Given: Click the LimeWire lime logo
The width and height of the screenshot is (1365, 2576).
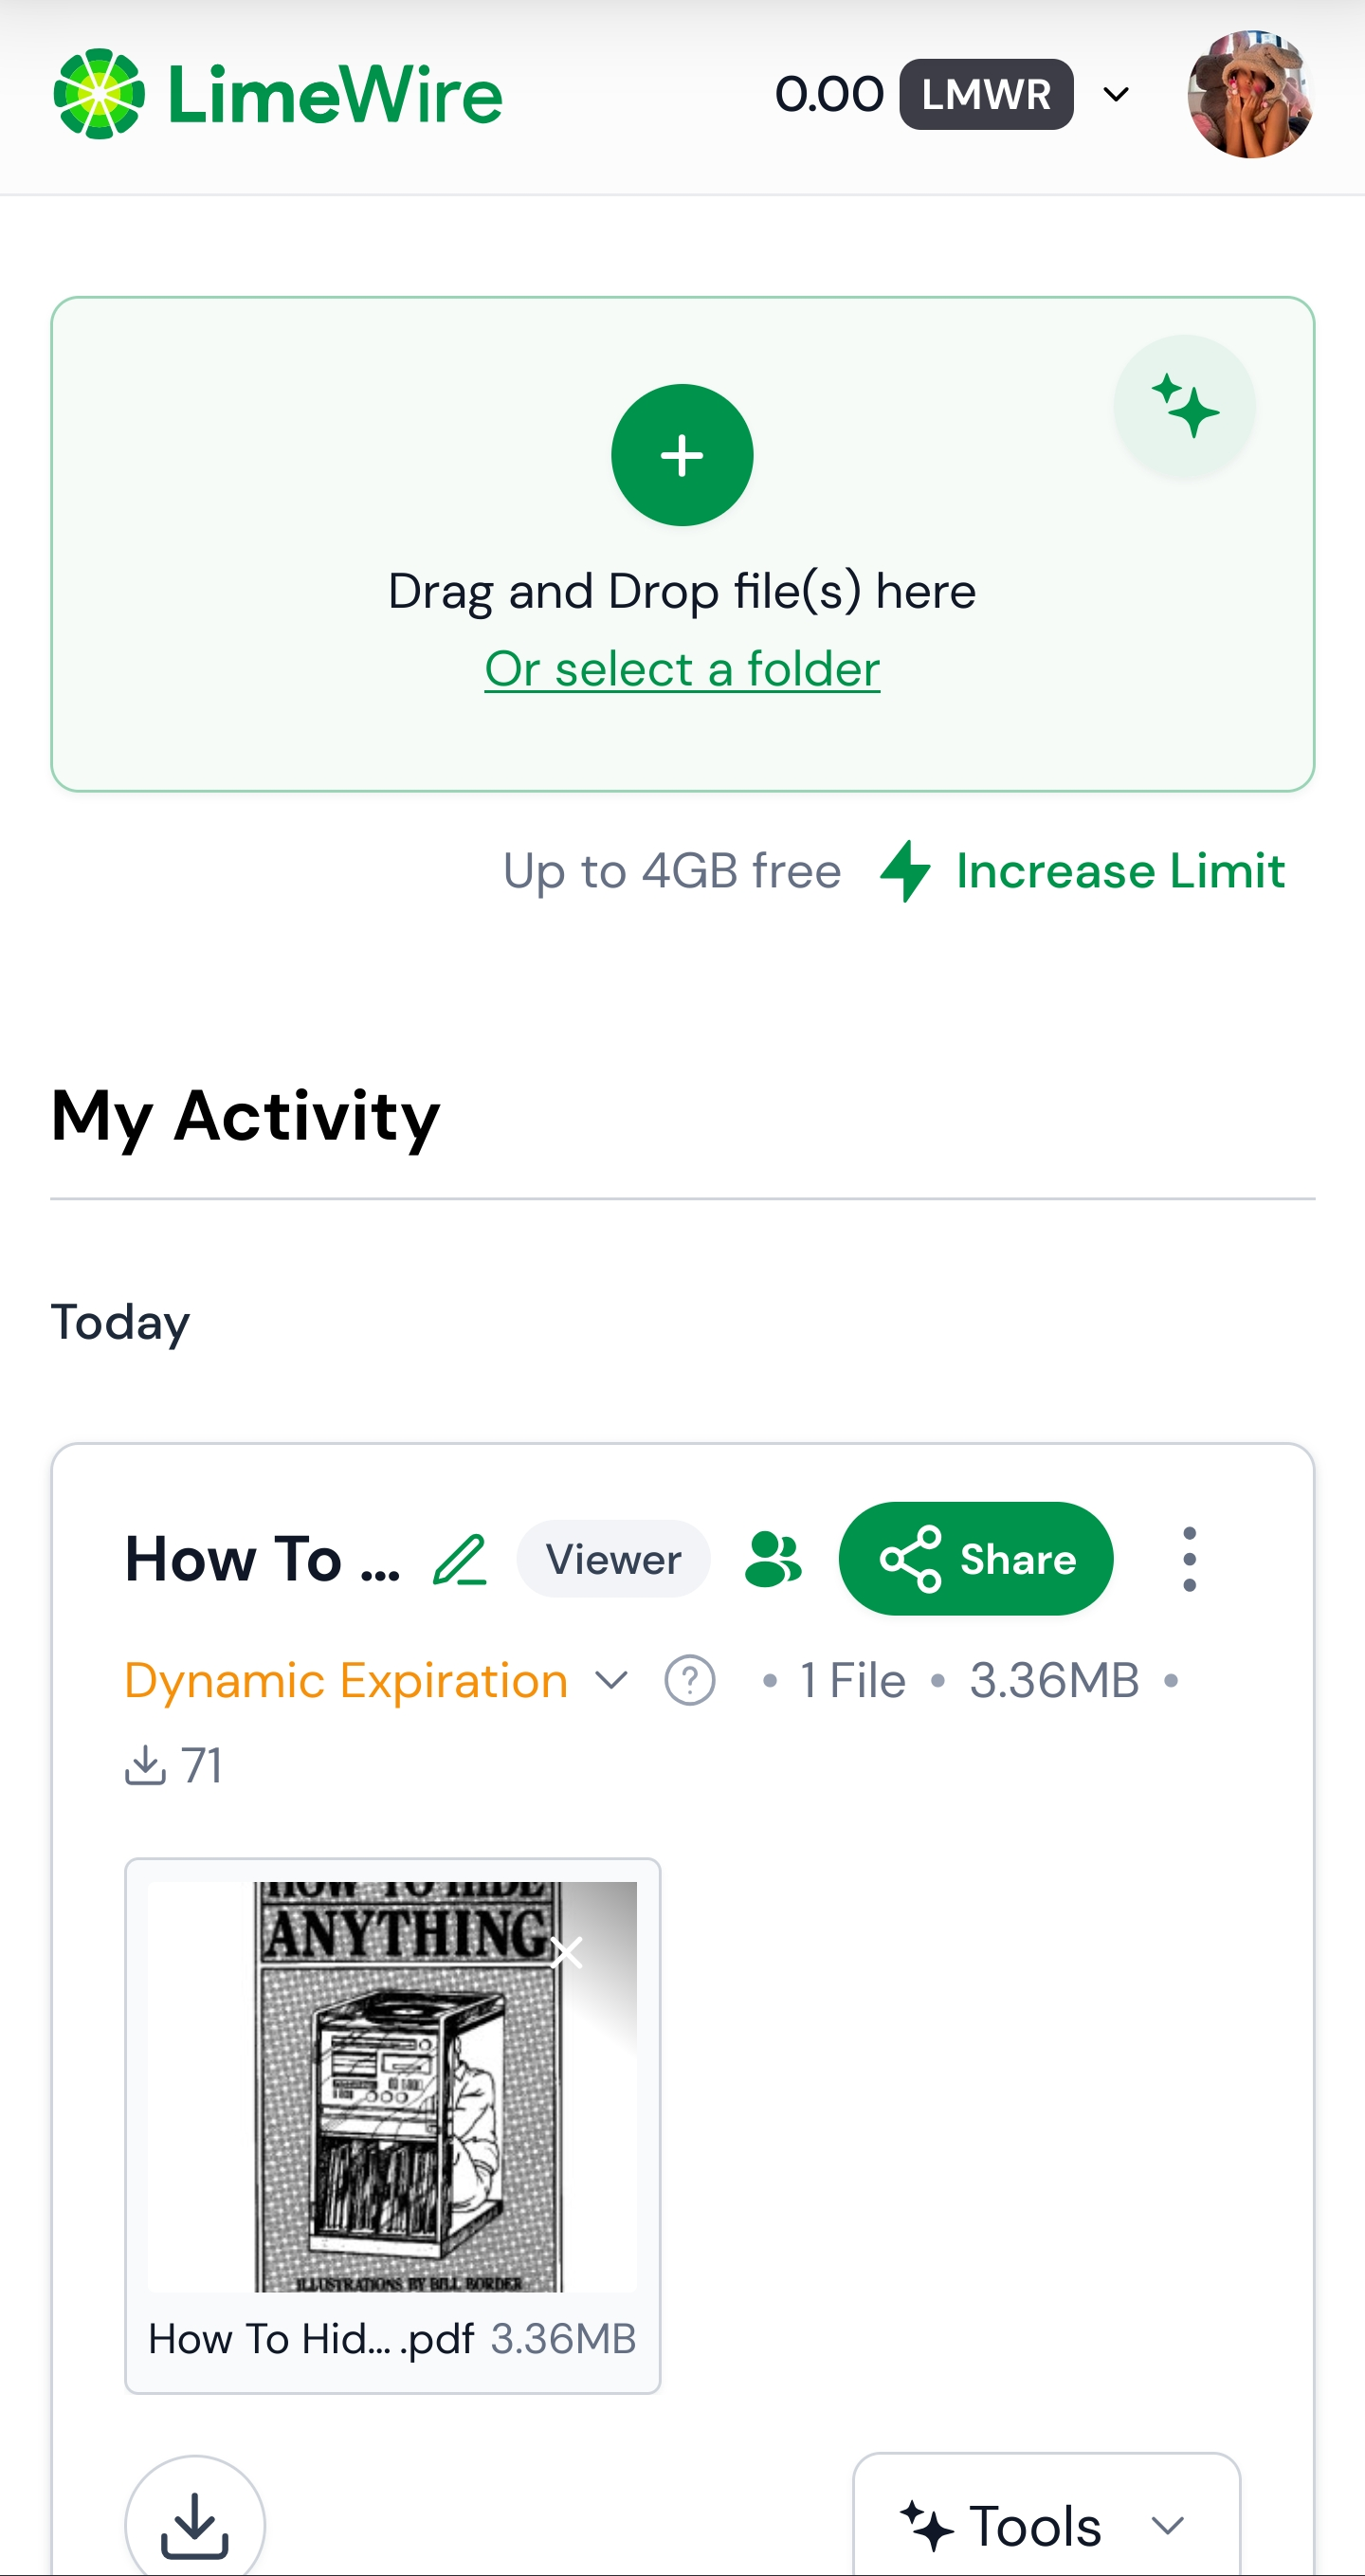Looking at the screenshot, I should coord(99,94).
